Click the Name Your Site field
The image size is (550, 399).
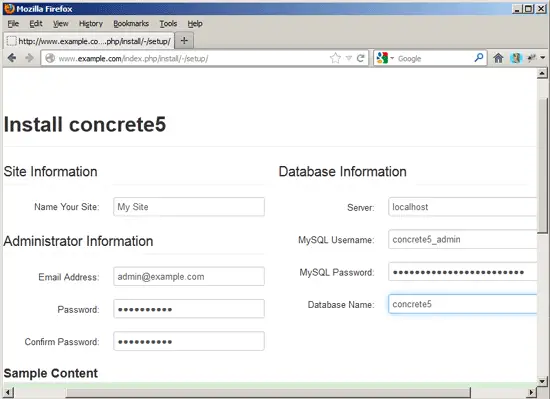click(189, 207)
